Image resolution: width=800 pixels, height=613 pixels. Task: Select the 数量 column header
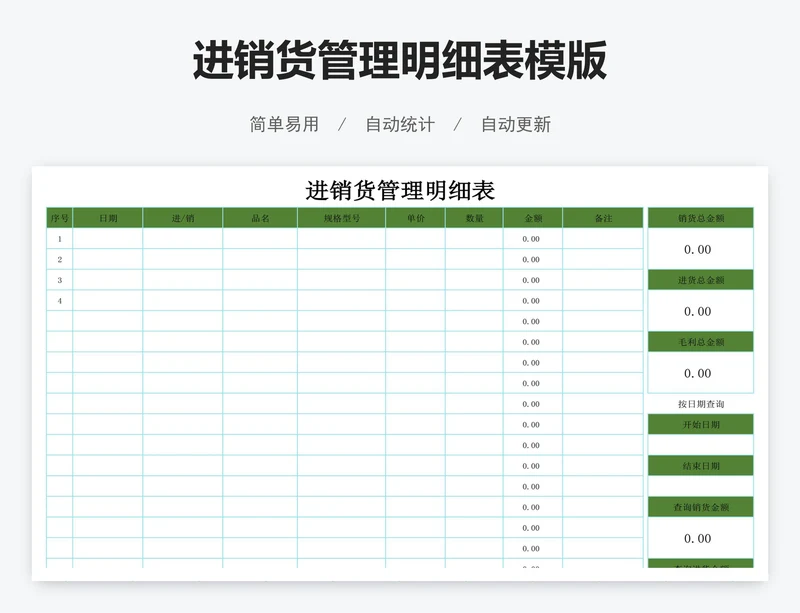point(474,218)
